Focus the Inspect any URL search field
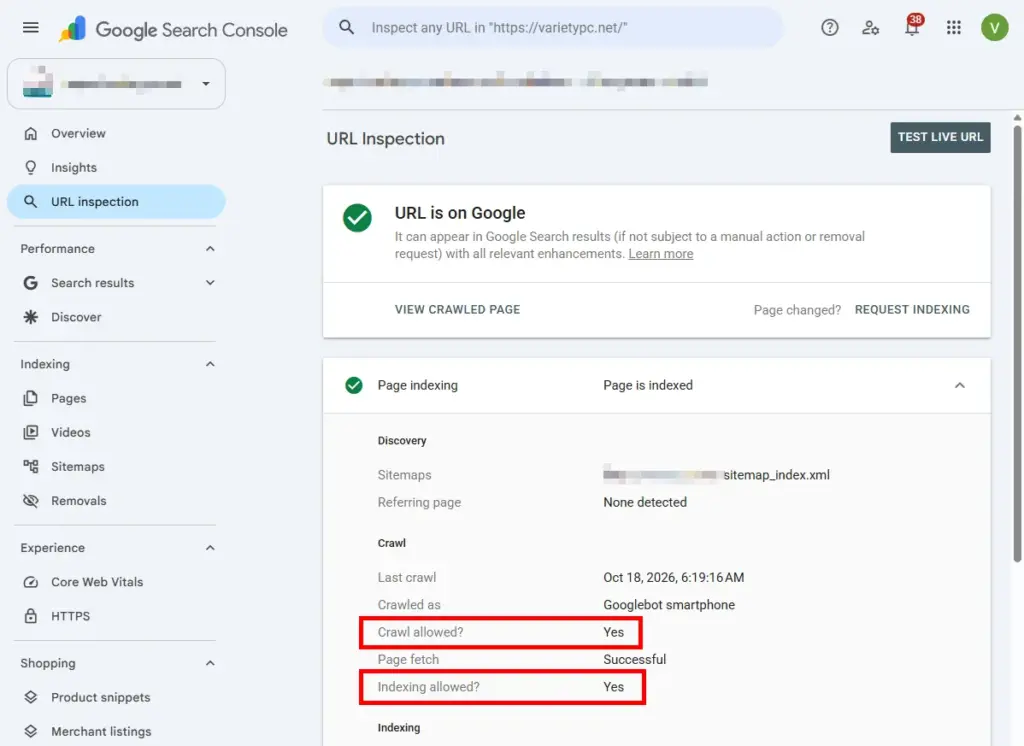The height and width of the screenshot is (746, 1024). [552, 27]
